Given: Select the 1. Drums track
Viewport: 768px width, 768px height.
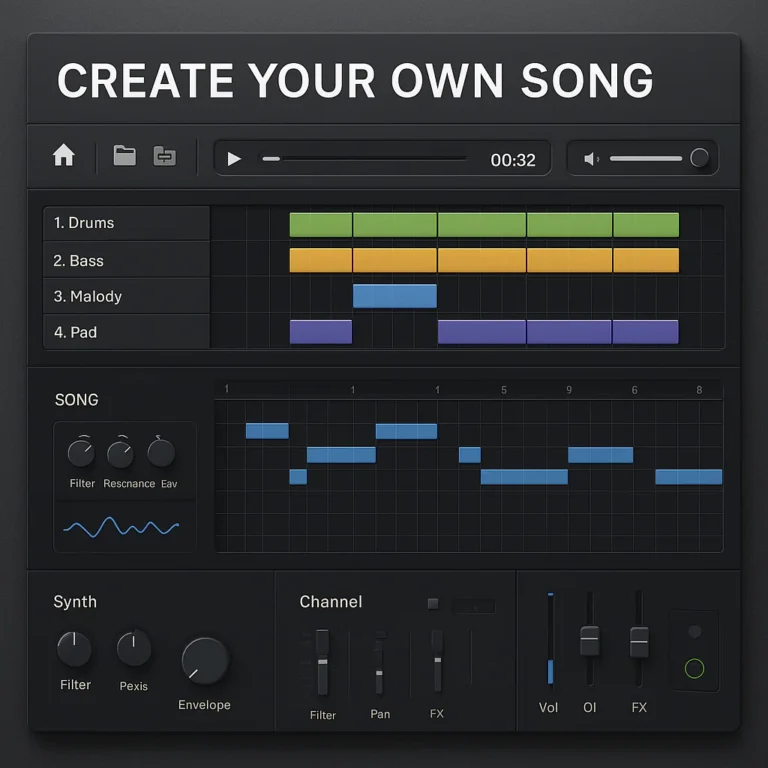Looking at the screenshot, I should point(126,223).
